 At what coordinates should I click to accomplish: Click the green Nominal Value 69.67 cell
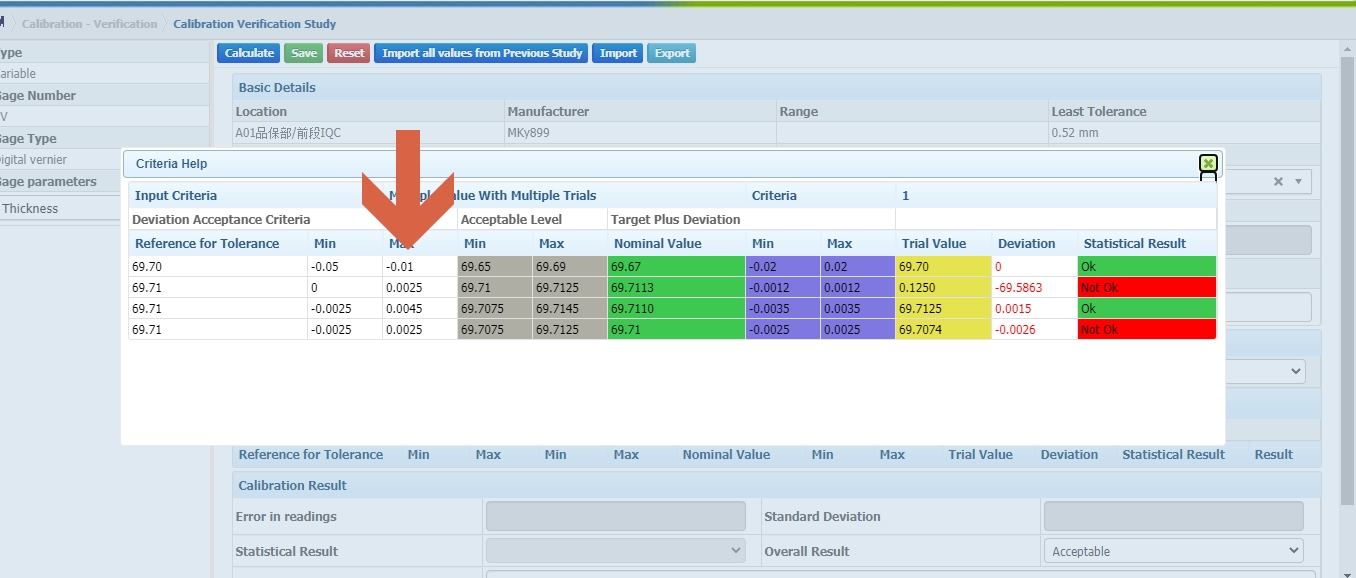click(677, 267)
